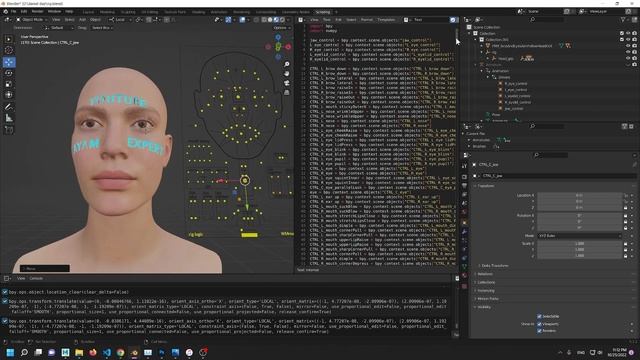Expand the Motion Paths panel

coord(487,299)
